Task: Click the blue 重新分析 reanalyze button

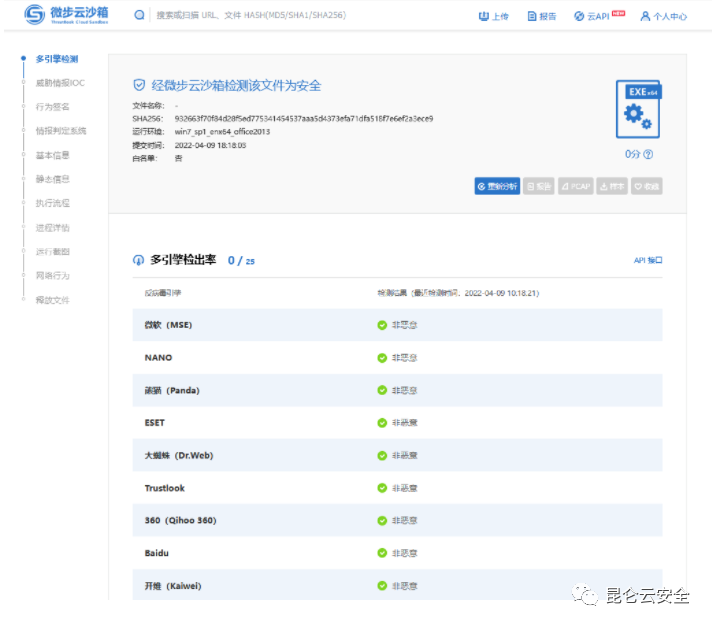Action: pos(497,186)
